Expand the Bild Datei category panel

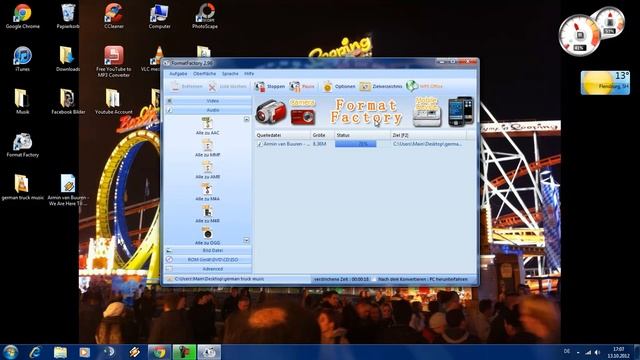[208, 250]
